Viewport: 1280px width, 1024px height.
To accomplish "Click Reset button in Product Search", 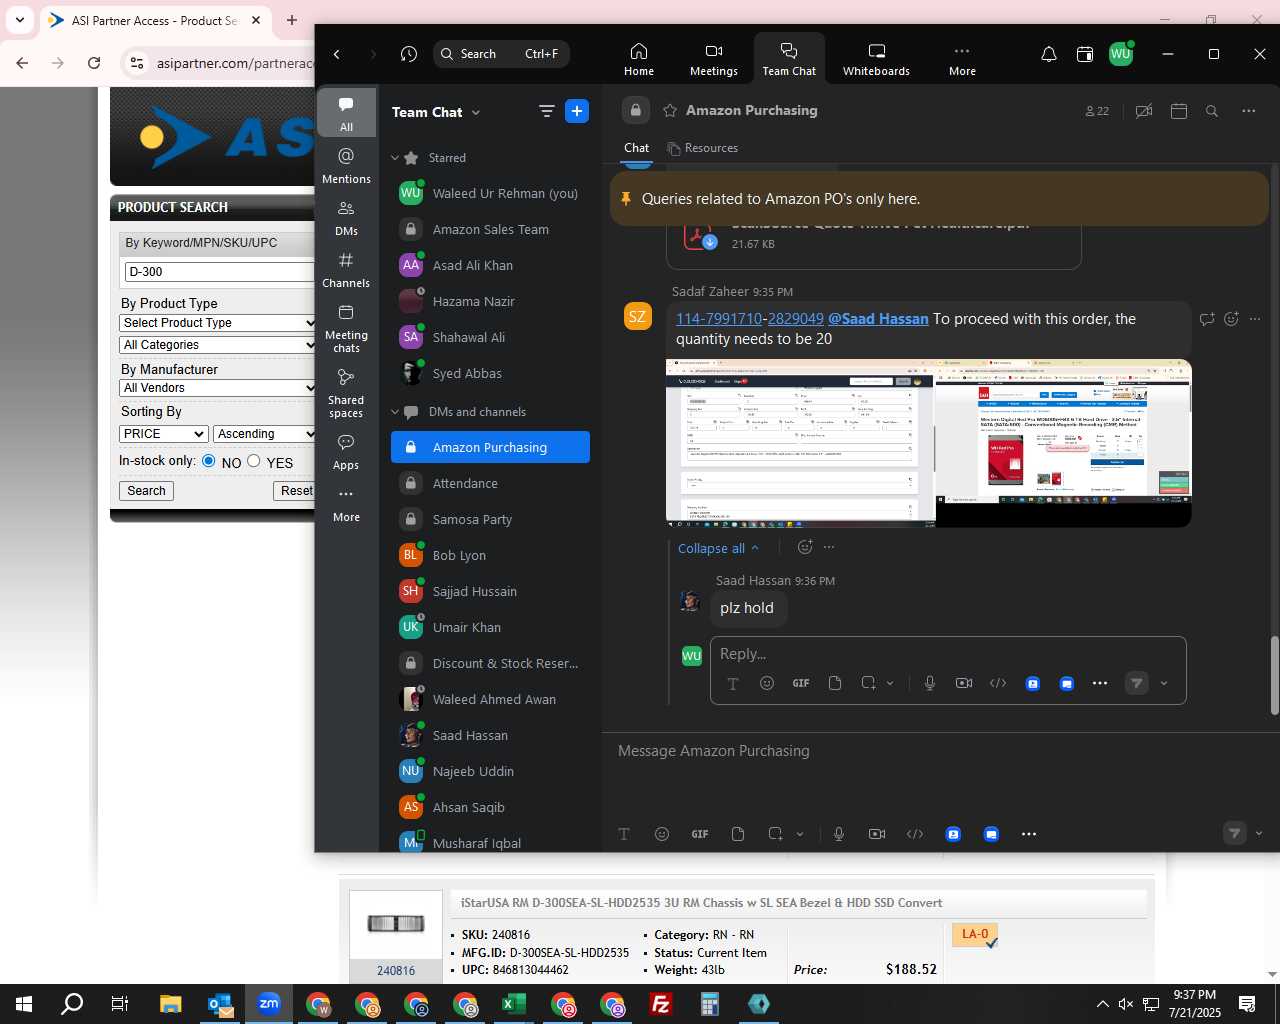I will [296, 491].
